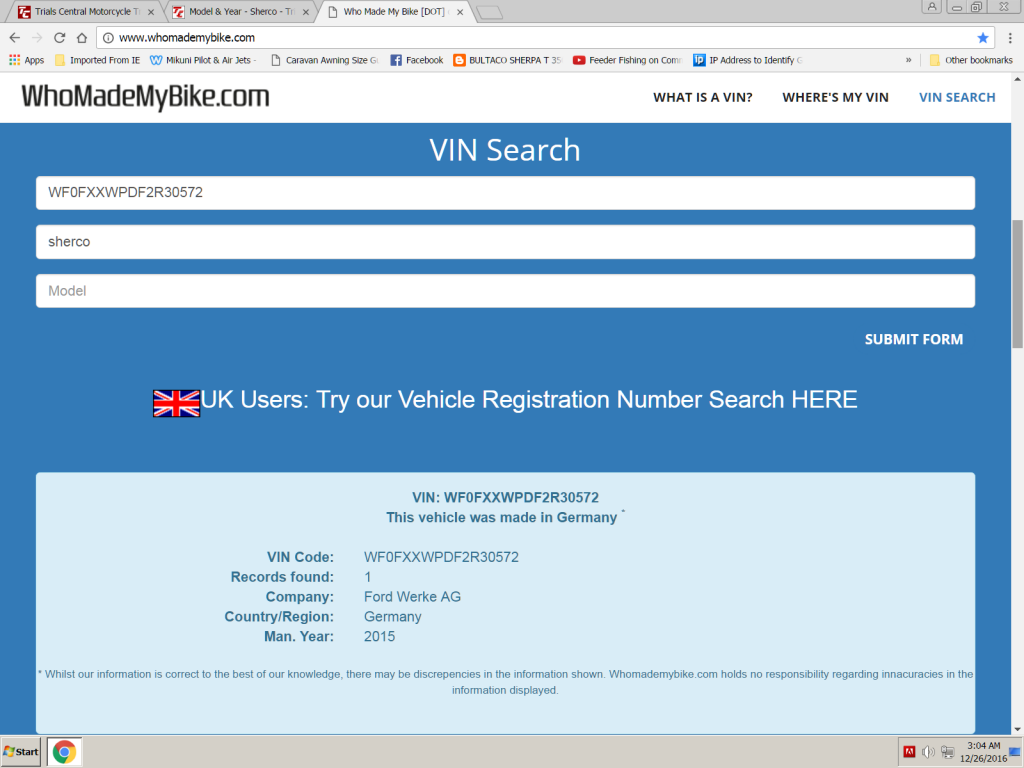The image size is (1024, 768).
Task: Switch to the Model & Year Sherco tab
Action: pyautogui.click(x=239, y=12)
